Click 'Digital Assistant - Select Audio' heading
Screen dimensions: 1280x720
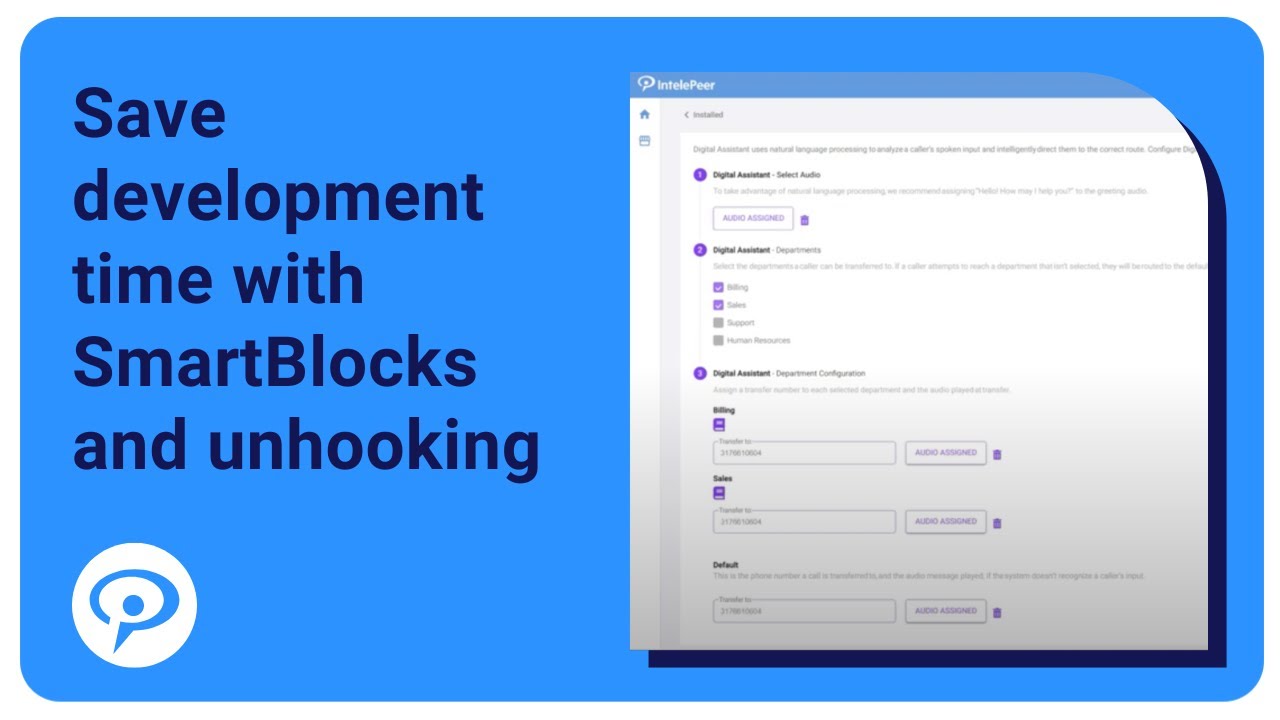click(766, 175)
